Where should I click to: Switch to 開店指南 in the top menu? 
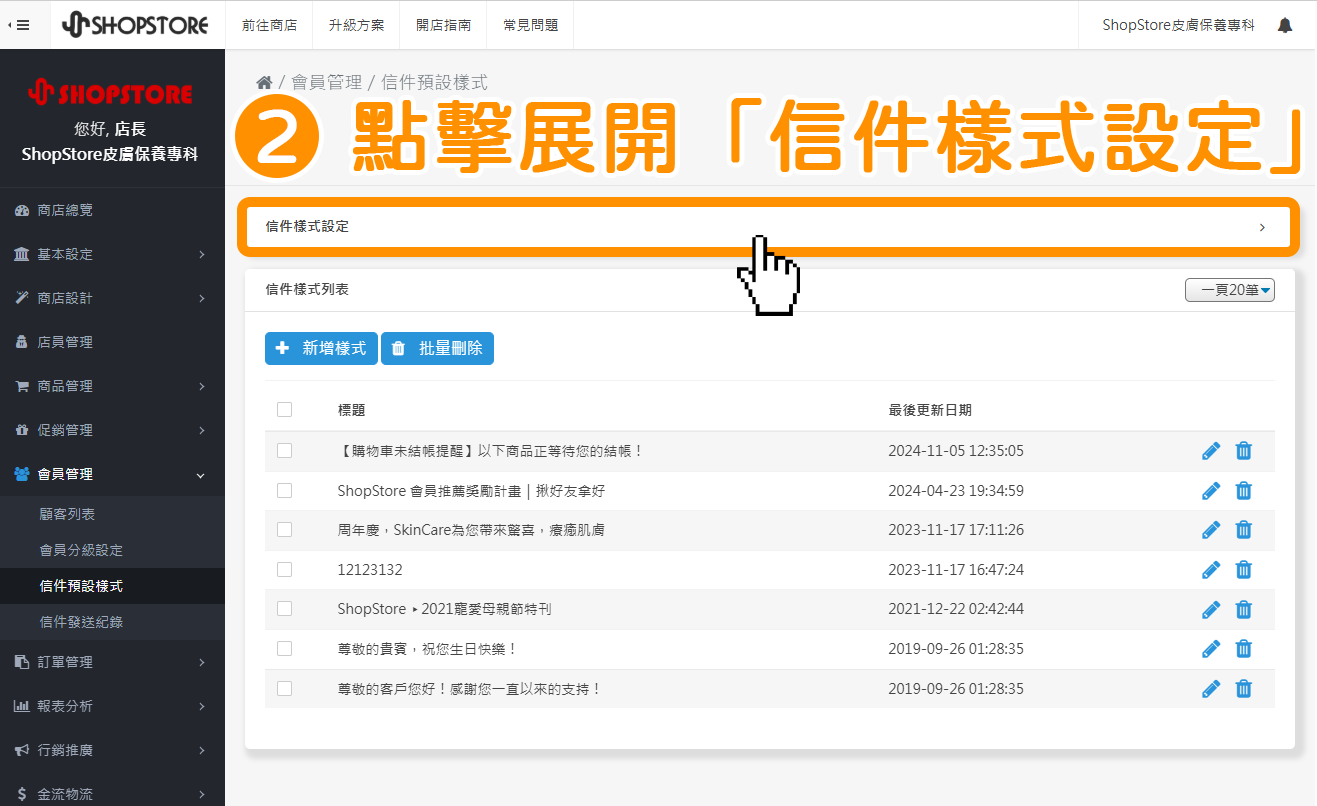[x=443, y=25]
